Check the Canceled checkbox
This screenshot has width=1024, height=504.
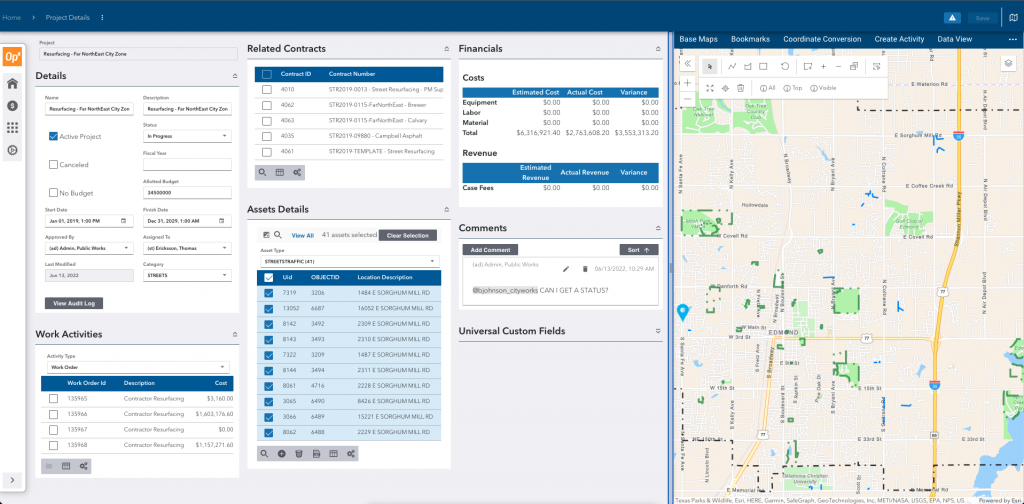point(54,164)
